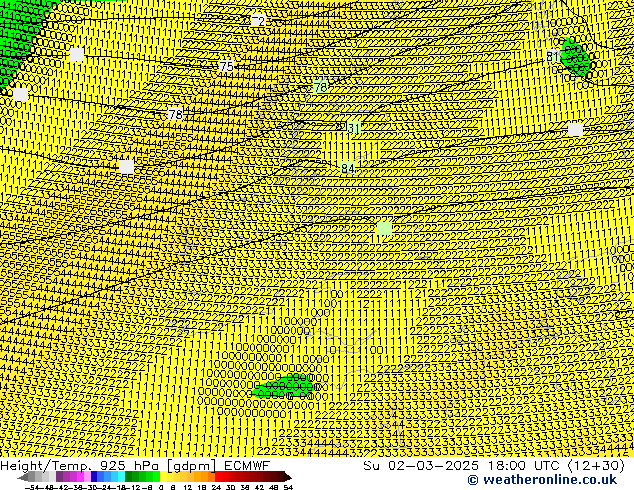Click the Height/Temp. 925 hPa title text

point(81,465)
